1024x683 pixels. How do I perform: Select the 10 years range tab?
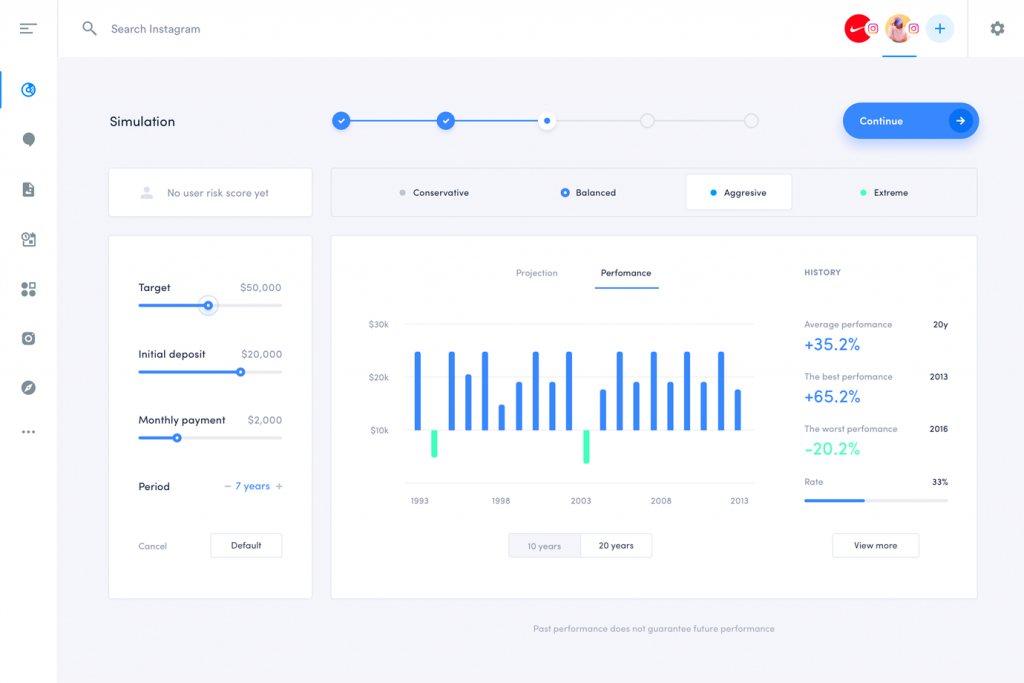tap(544, 546)
